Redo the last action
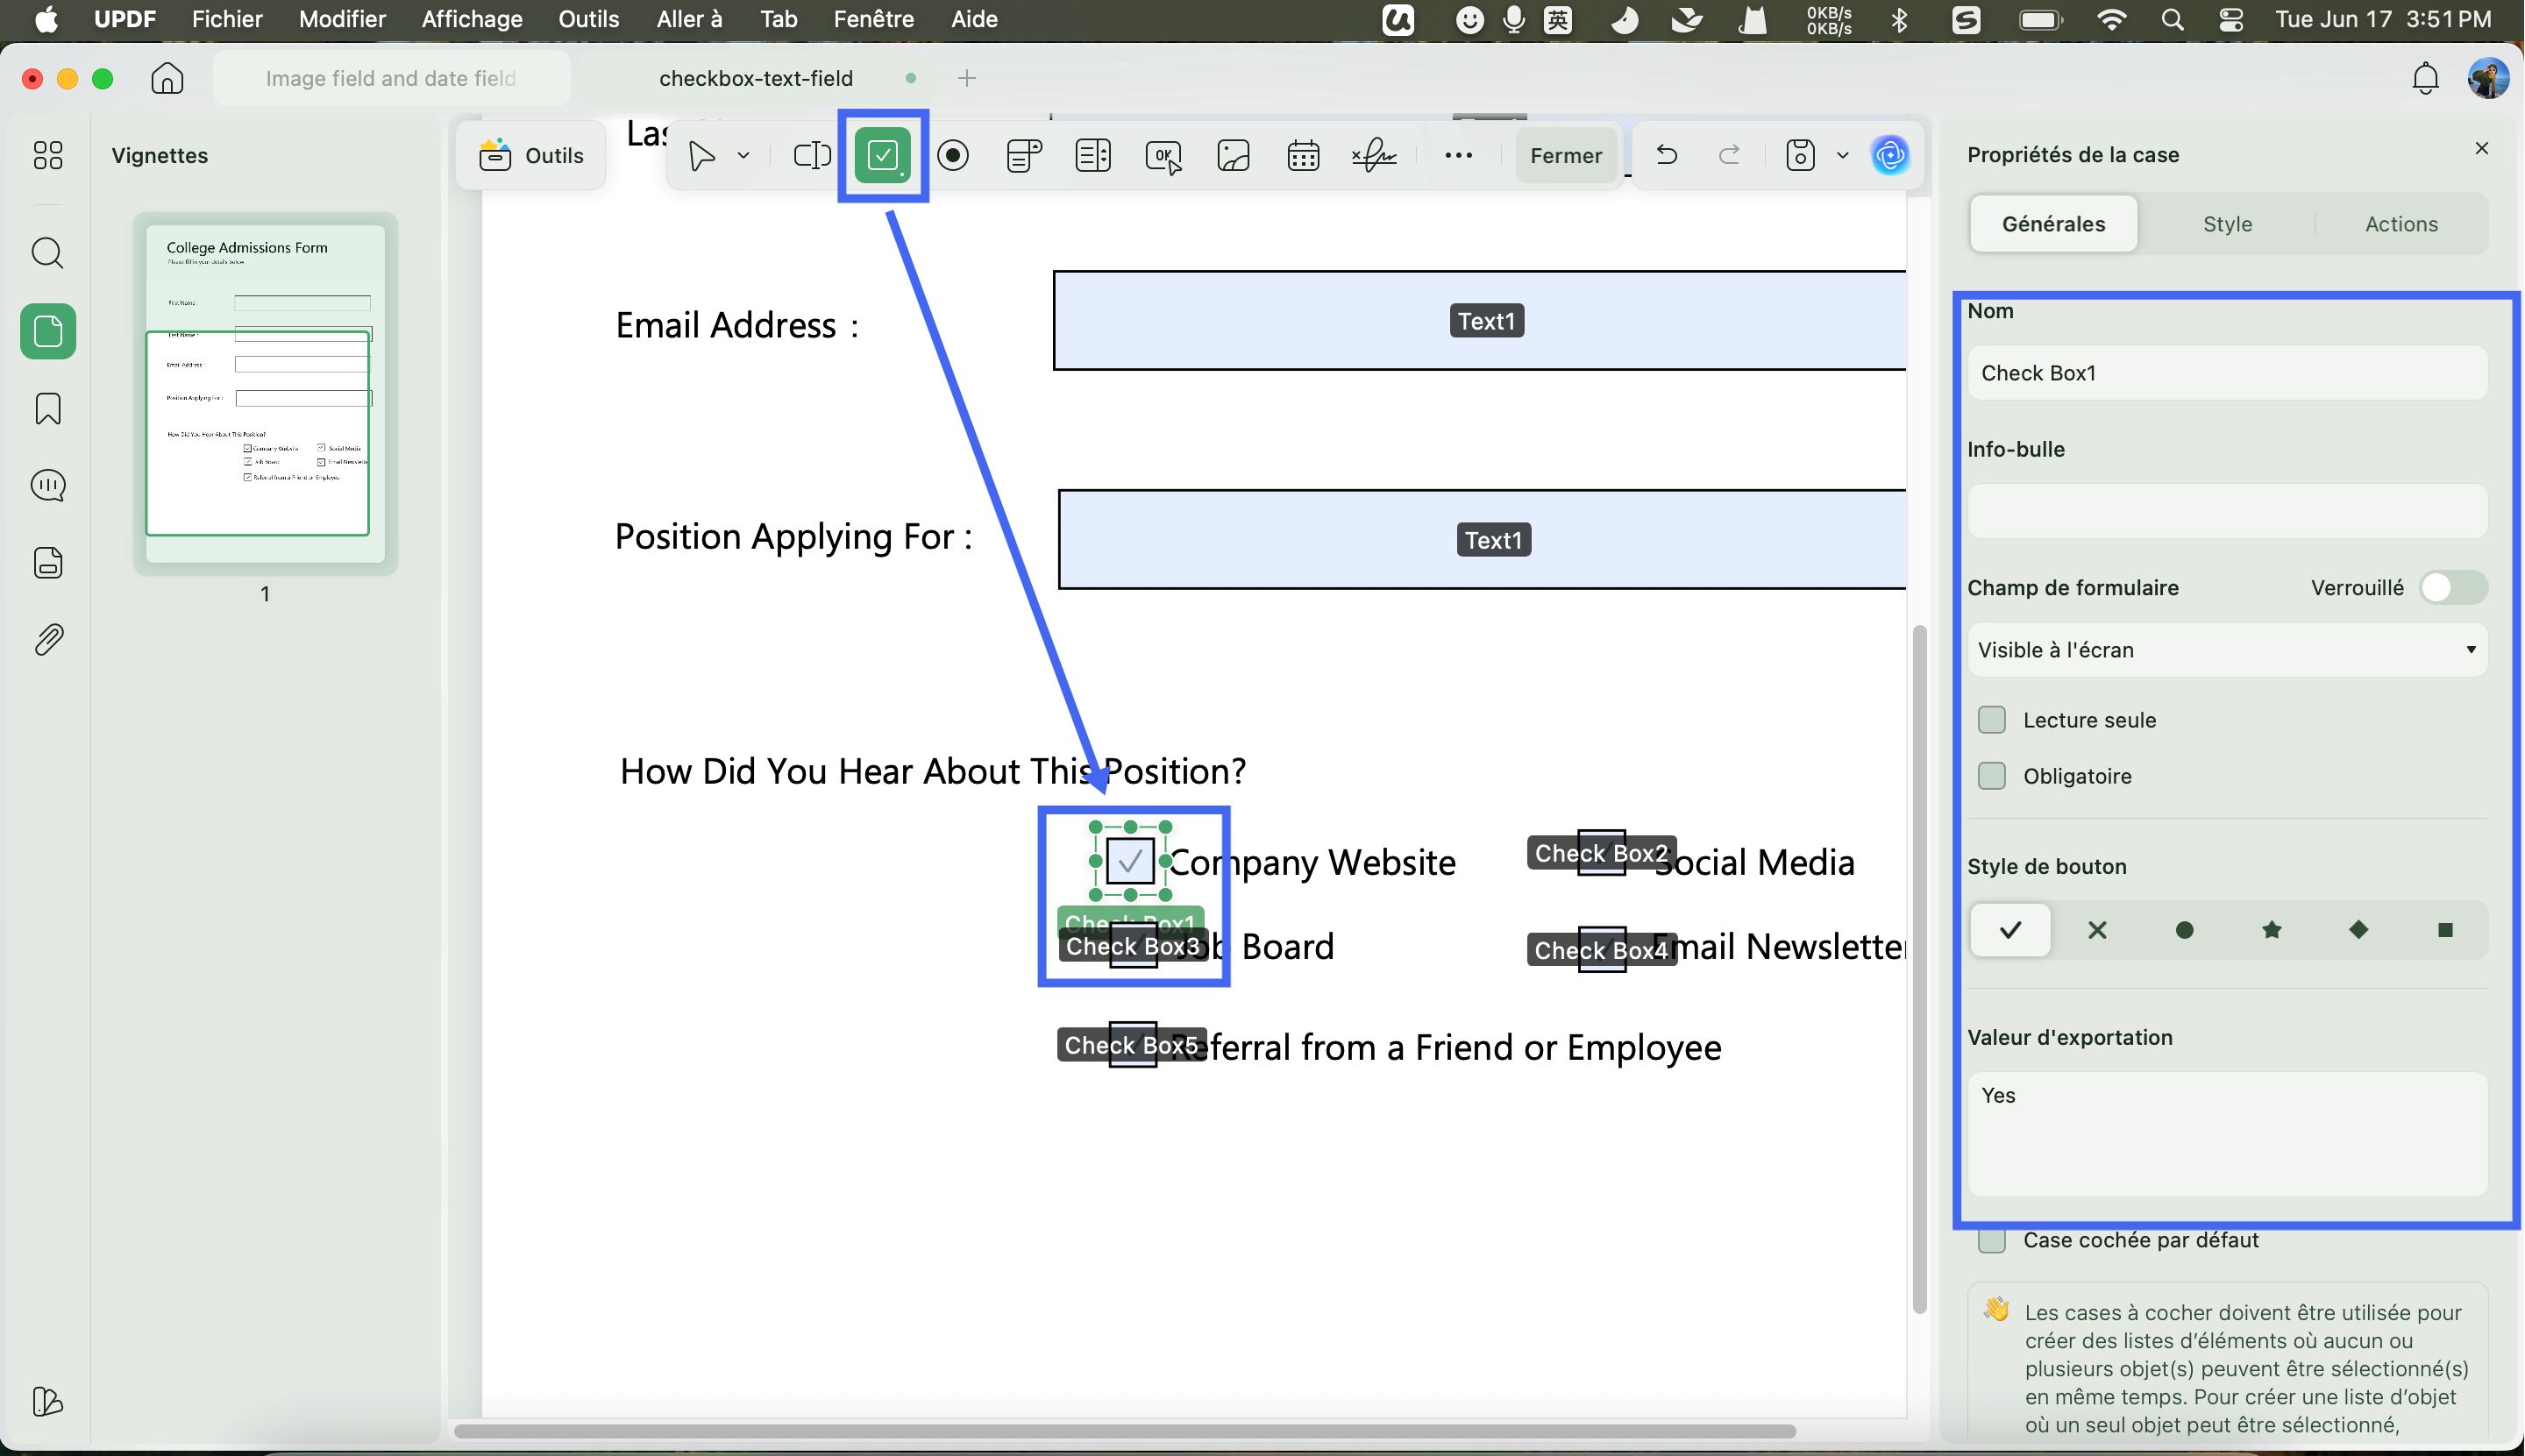Screen dimensions: 2525x1456 click(1729, 155)
